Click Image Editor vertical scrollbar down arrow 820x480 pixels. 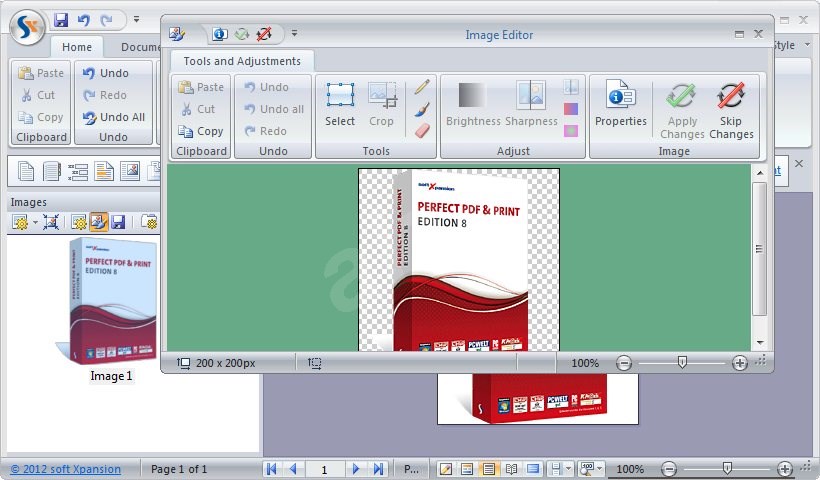(x=760, y=343)
